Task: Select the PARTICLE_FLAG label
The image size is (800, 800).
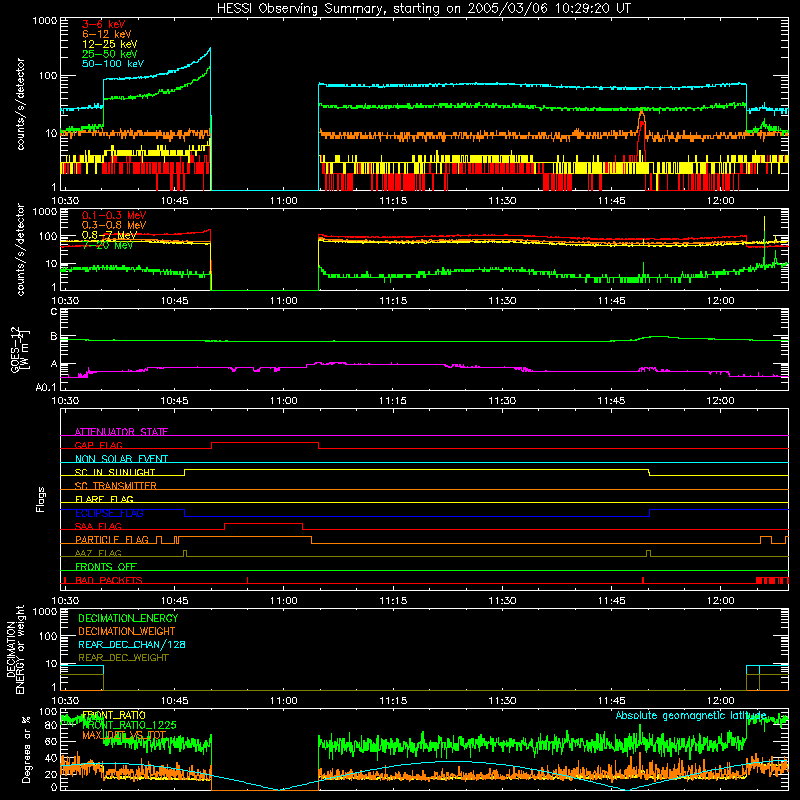Action: (112, 539)
